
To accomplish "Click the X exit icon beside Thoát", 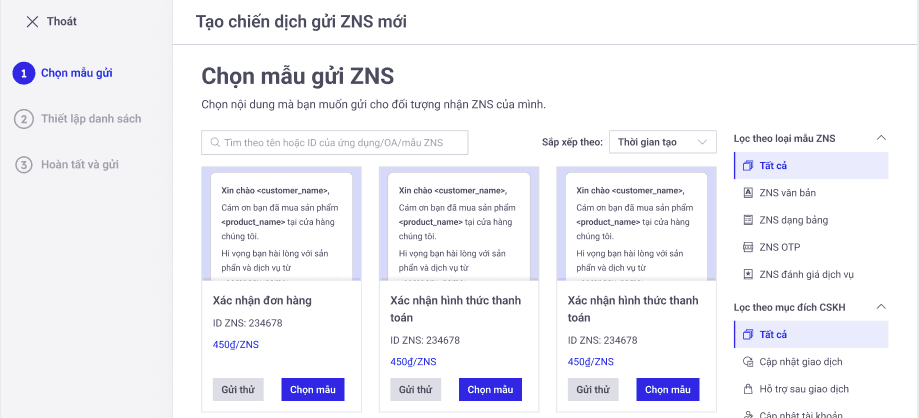I will [x=33, y=21].
